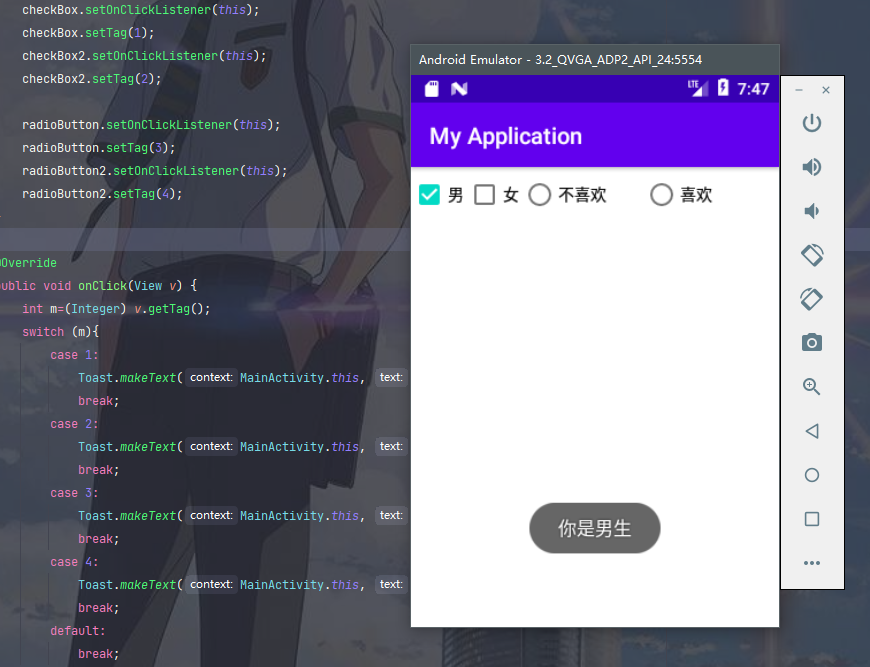Click the default: label in code
This screenshot has height=667, width=870.
[78, 631]
